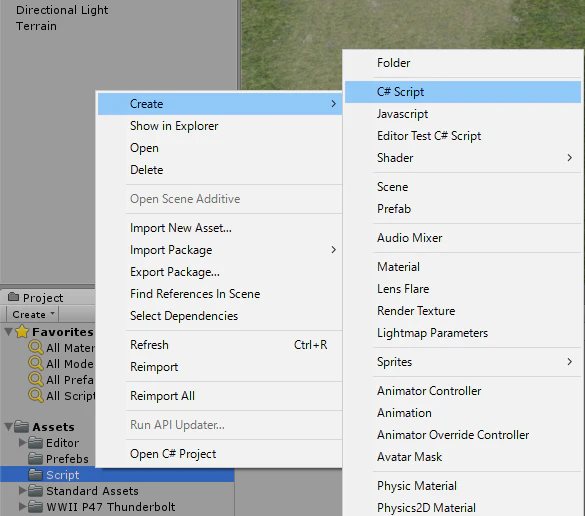585x516 pixels.
Task: Create a new Scene
Action: point(463,187)
